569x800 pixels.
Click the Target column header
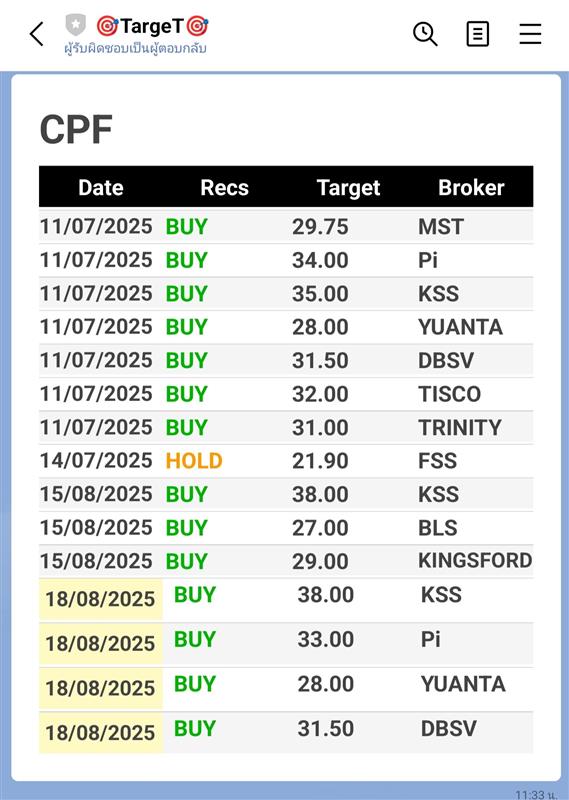tap(348, 188)
